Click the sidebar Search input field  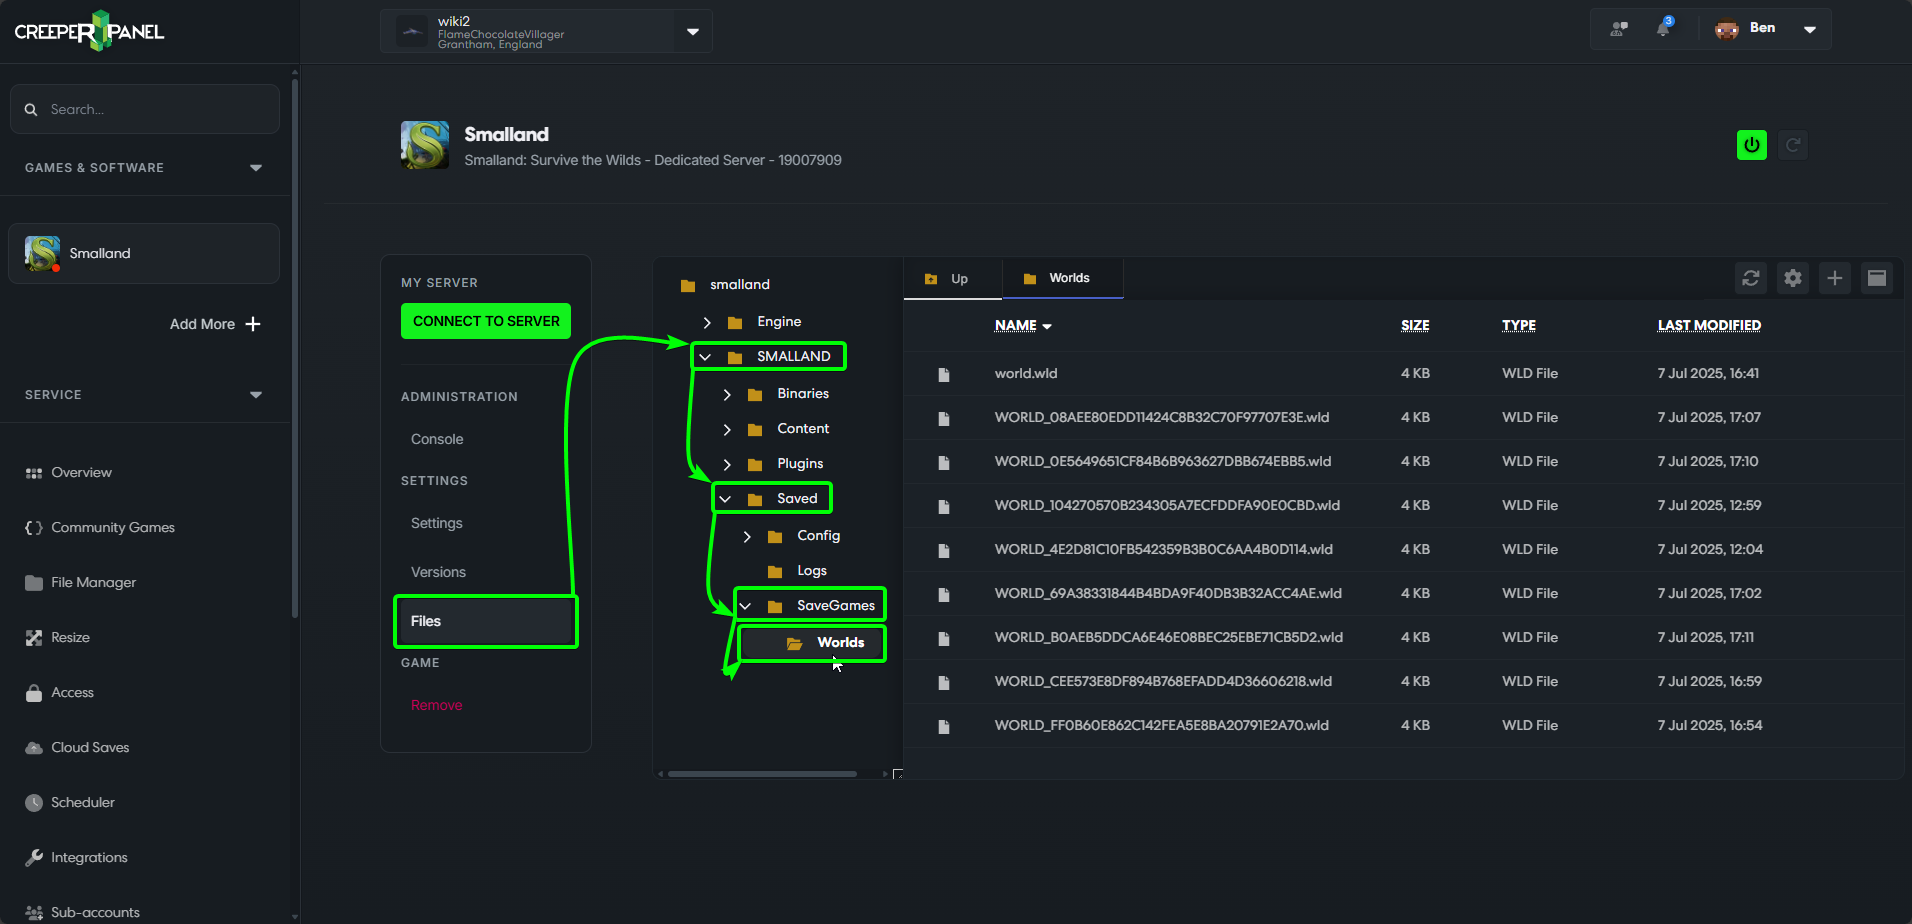point(144,109)
